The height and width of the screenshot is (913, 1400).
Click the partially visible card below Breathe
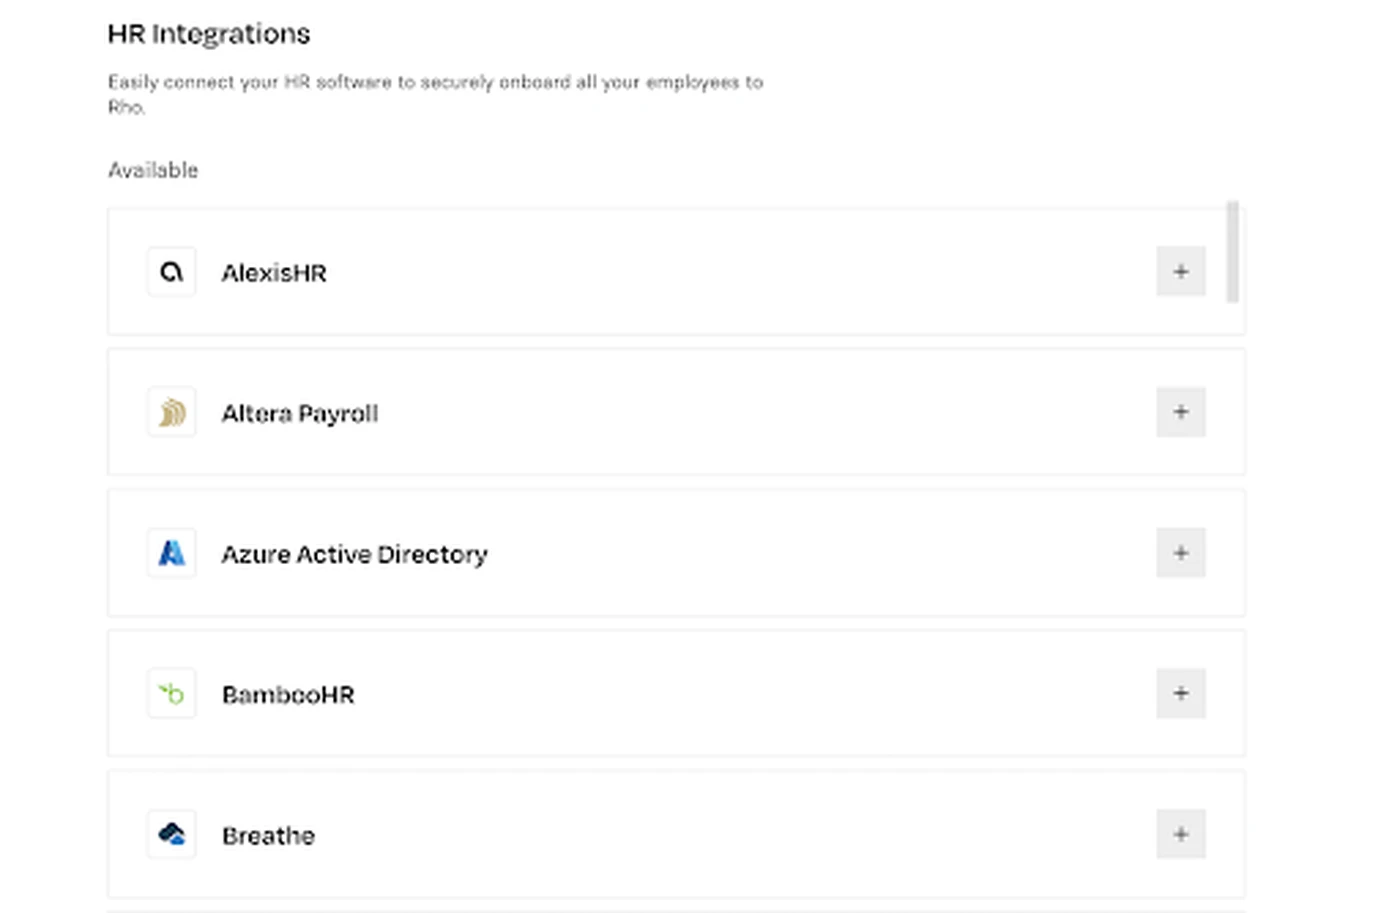(676, 911)
